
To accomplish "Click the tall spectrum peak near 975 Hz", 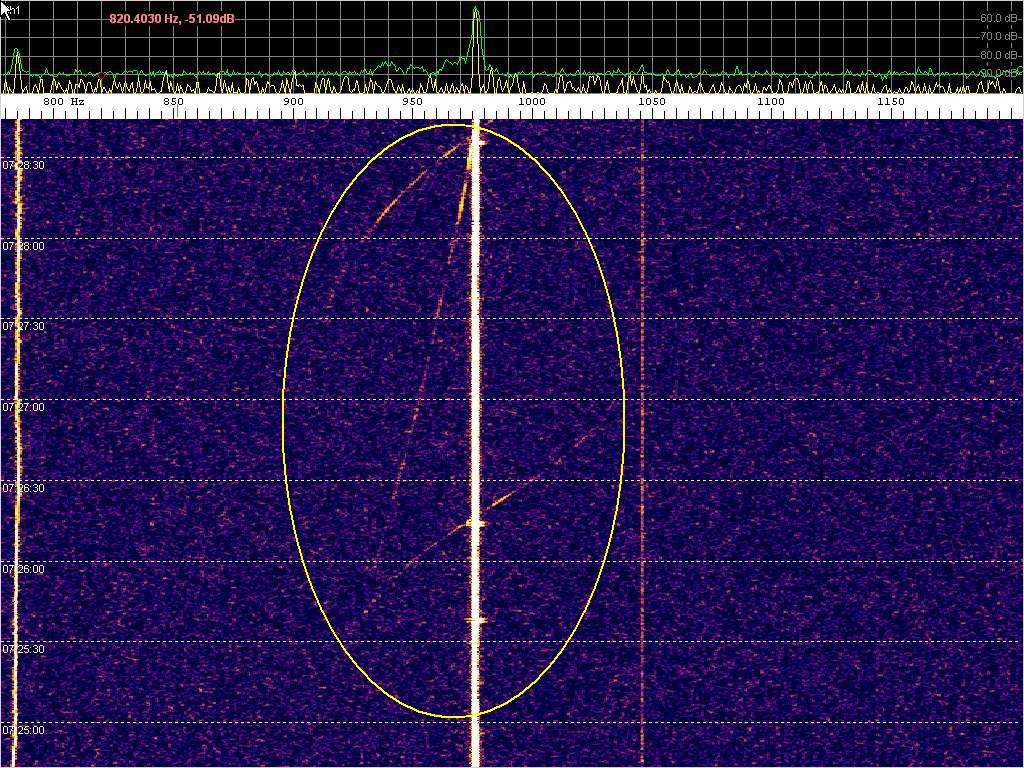I will (476, 20).
